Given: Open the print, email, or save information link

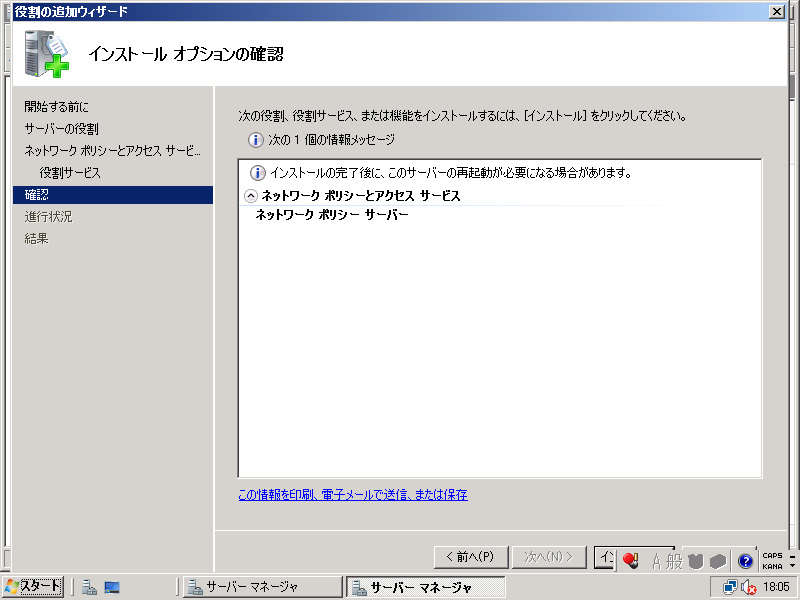Looking at the screenshot, I should [352, 494].
